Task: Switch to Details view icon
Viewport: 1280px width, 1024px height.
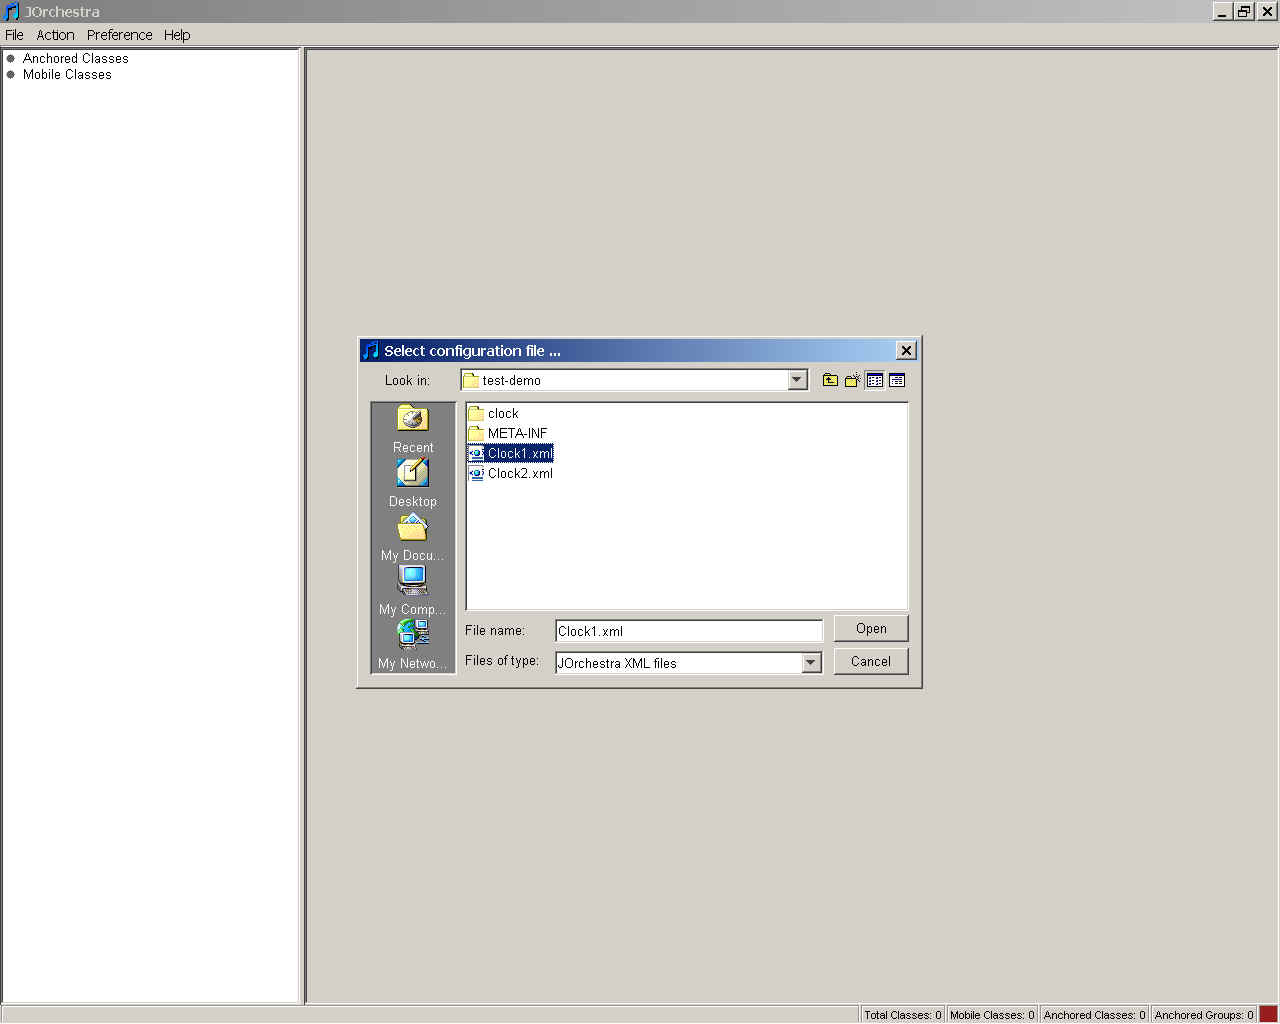Action: (x=897, y=380)
